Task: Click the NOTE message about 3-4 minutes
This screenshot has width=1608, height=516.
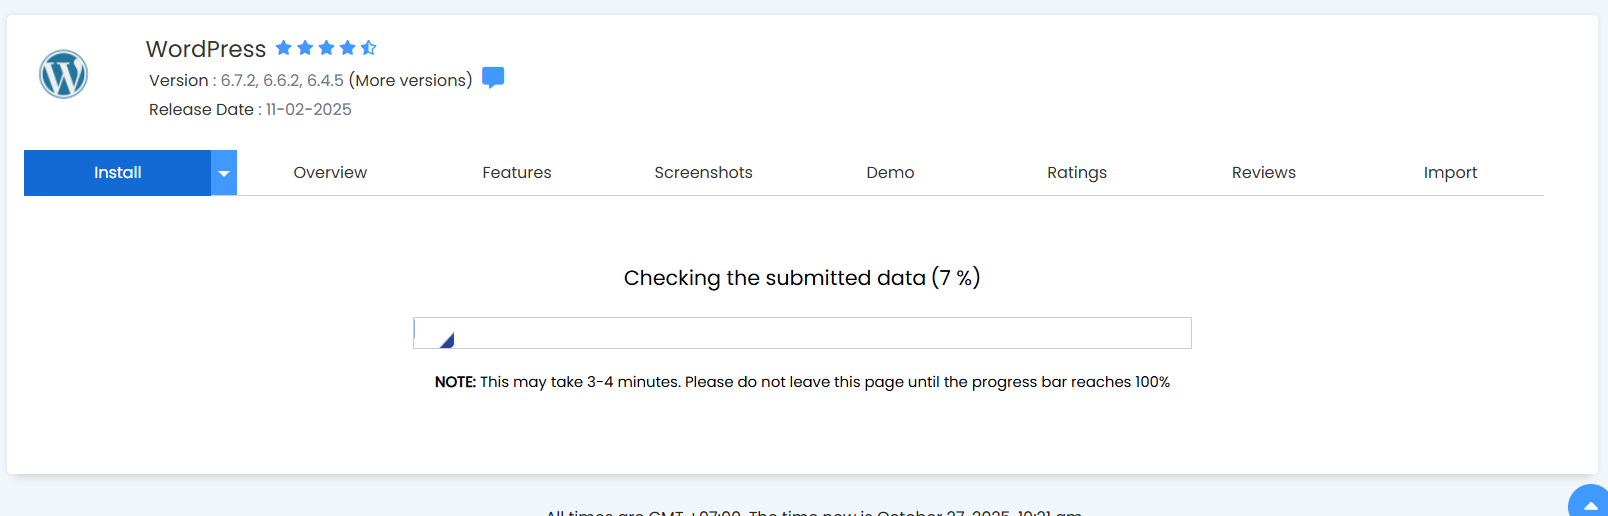Action: [x=802, y=382]
